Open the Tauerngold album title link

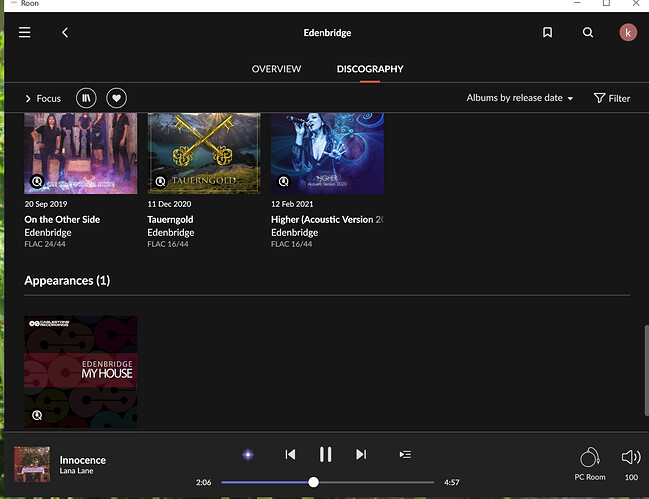[170, 219]
